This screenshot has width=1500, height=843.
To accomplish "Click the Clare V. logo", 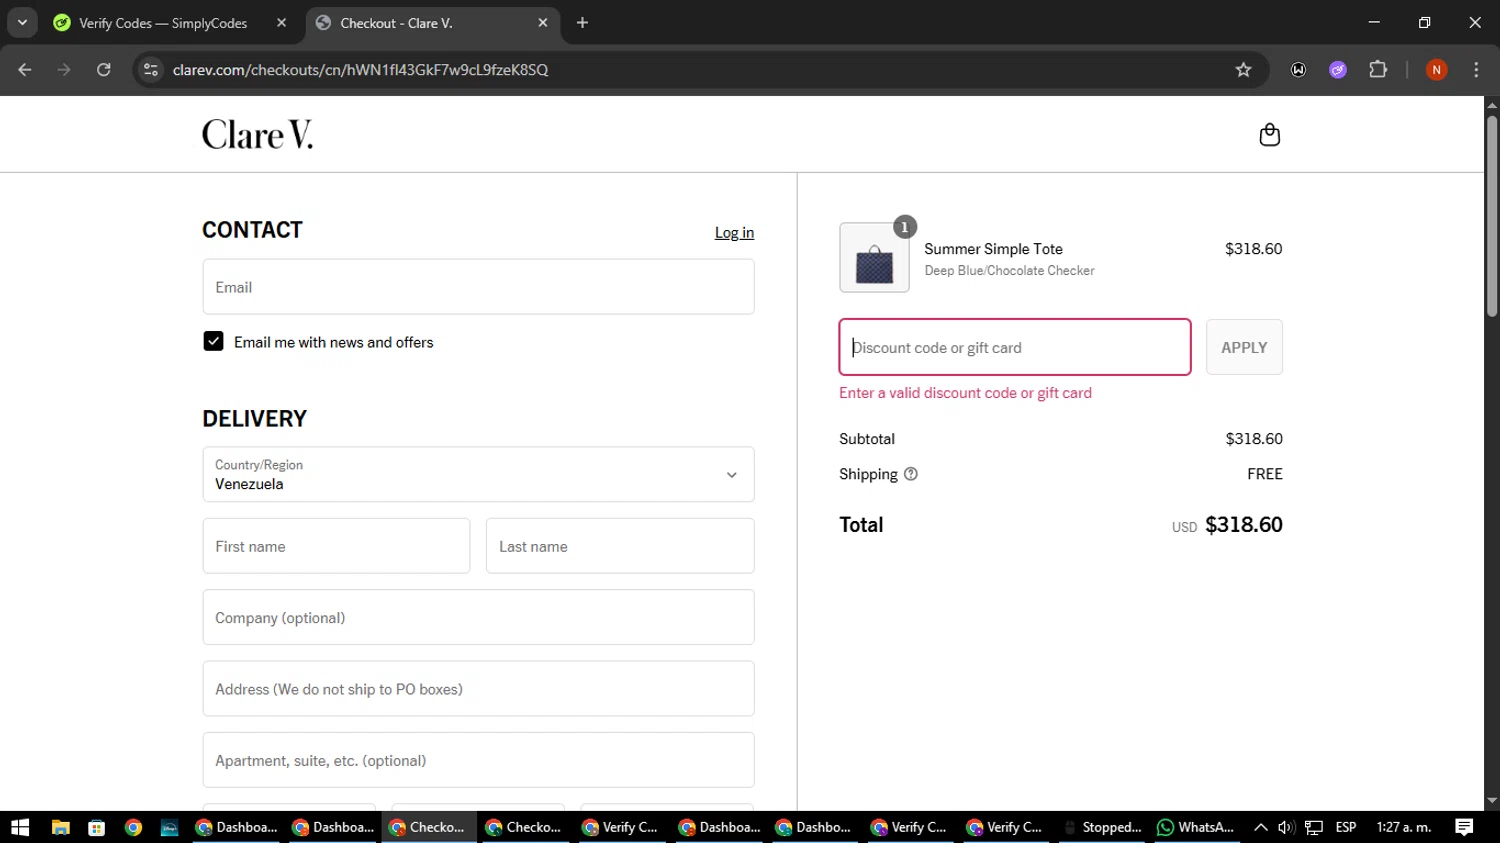I will (x=257, y=135).
